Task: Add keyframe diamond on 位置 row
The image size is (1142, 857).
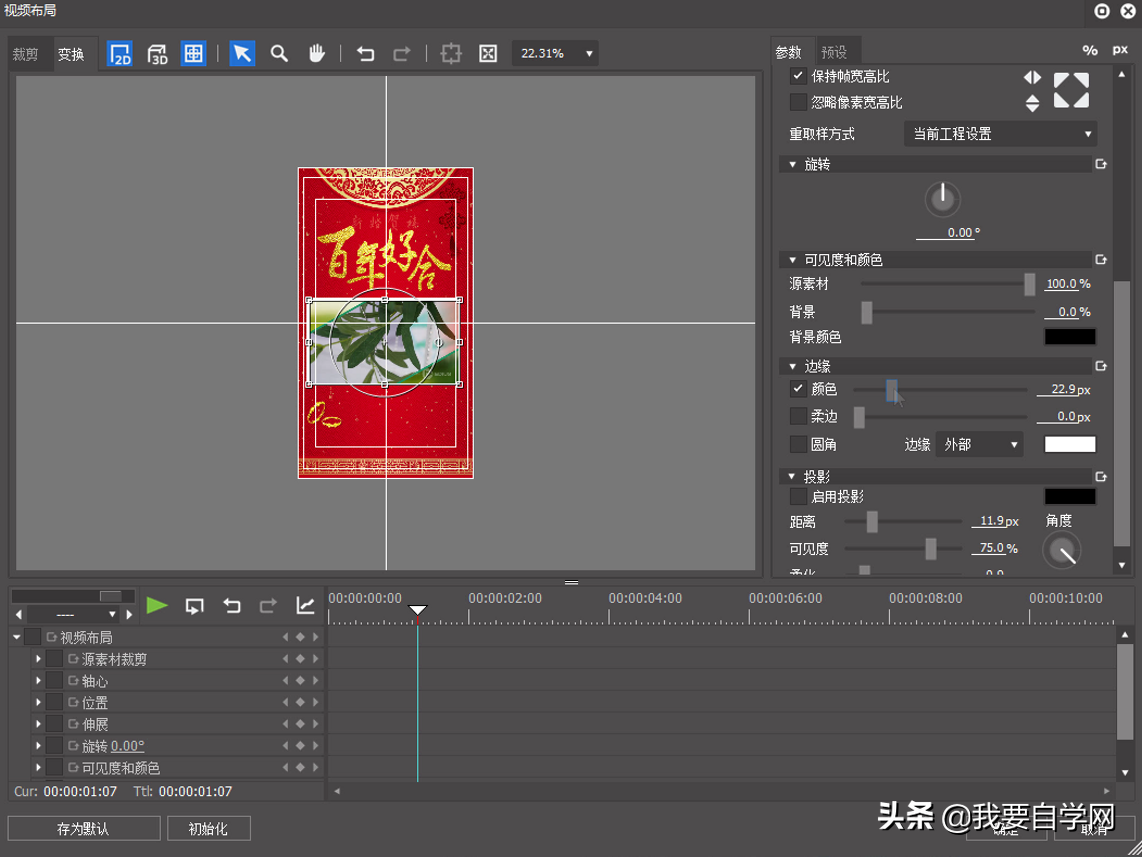Action: [300, 702]
